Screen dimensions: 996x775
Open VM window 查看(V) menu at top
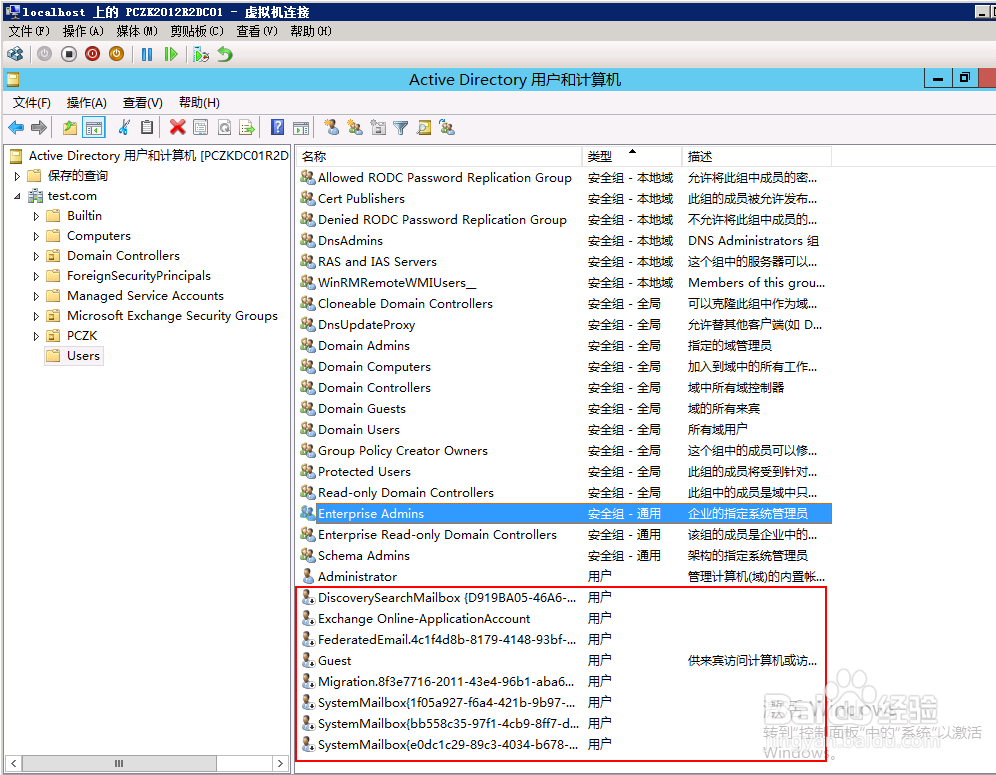(x=257, y=31)
